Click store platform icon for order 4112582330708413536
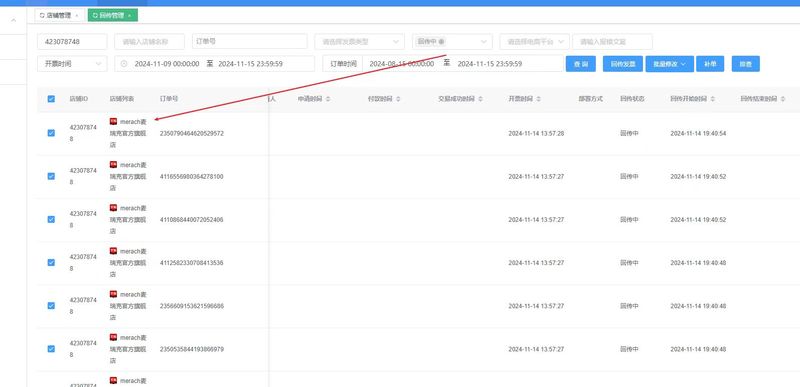The width and height of the screenshot is (800, 387). (x=113, y=251)
